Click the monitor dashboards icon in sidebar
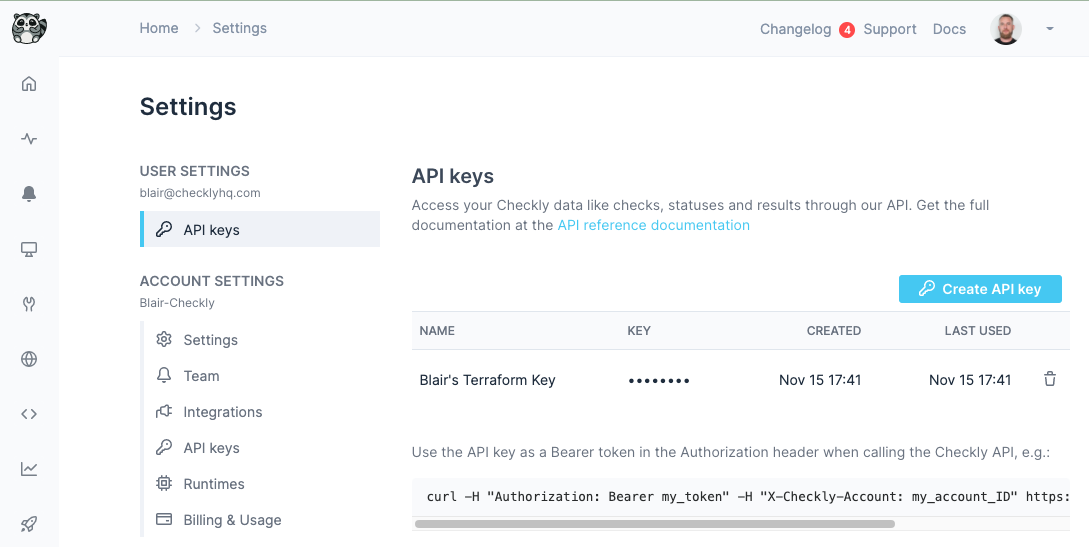This screenshot has height=547, width=1089. point(29,249)
